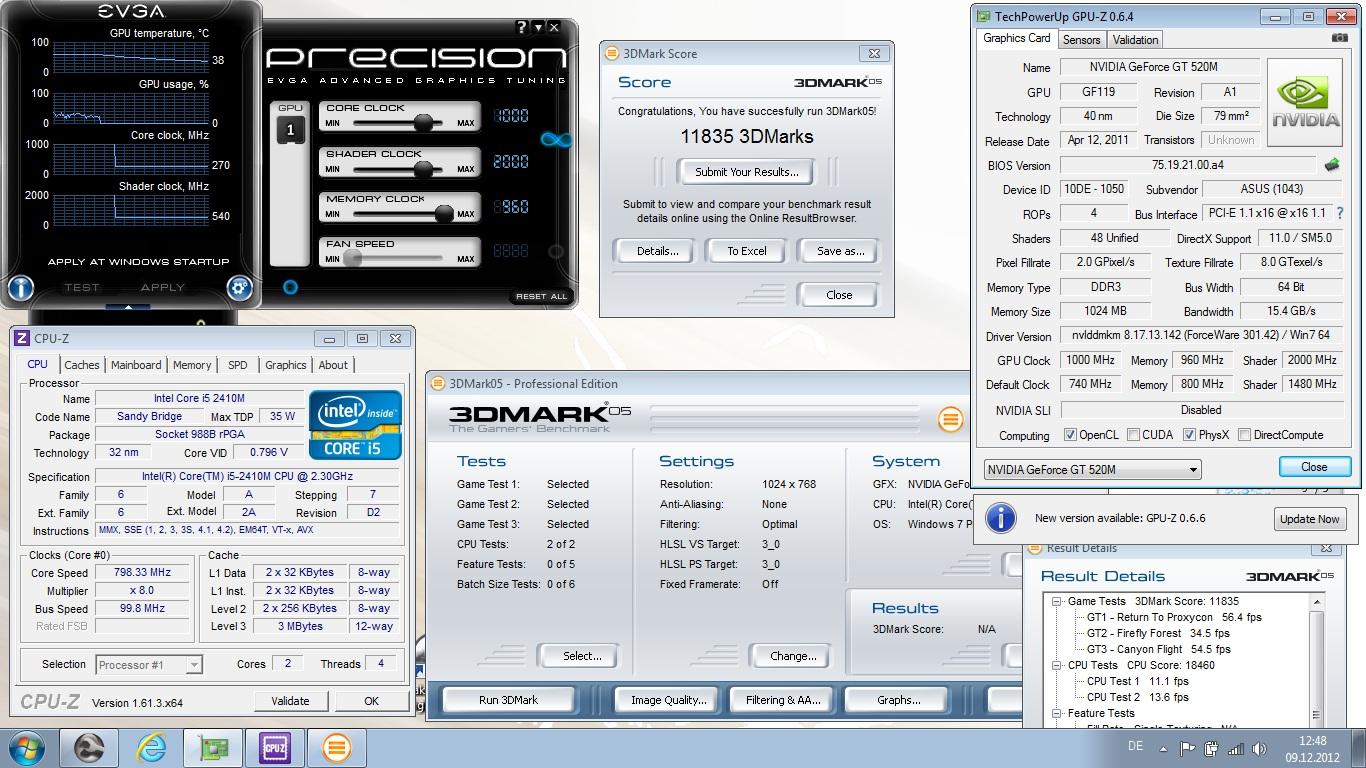Select GPU 1 button in Precision
Screen dimensions: 1366x768
290,130
